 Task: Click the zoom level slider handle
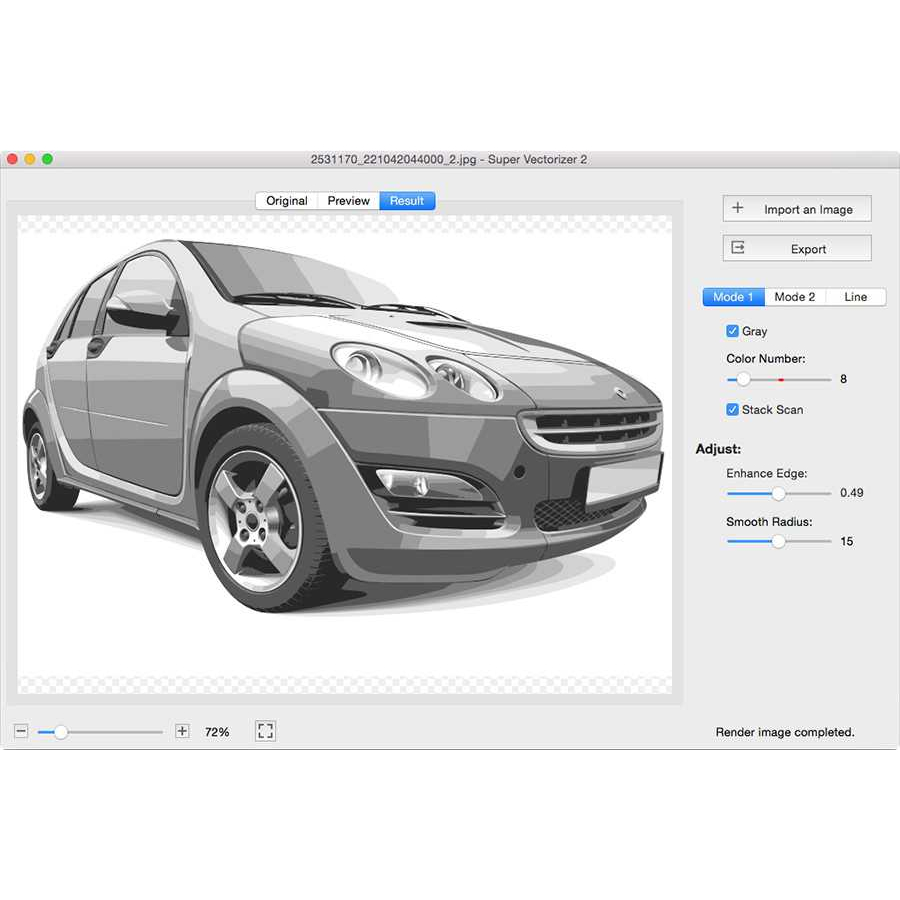[x=61, y=732]
